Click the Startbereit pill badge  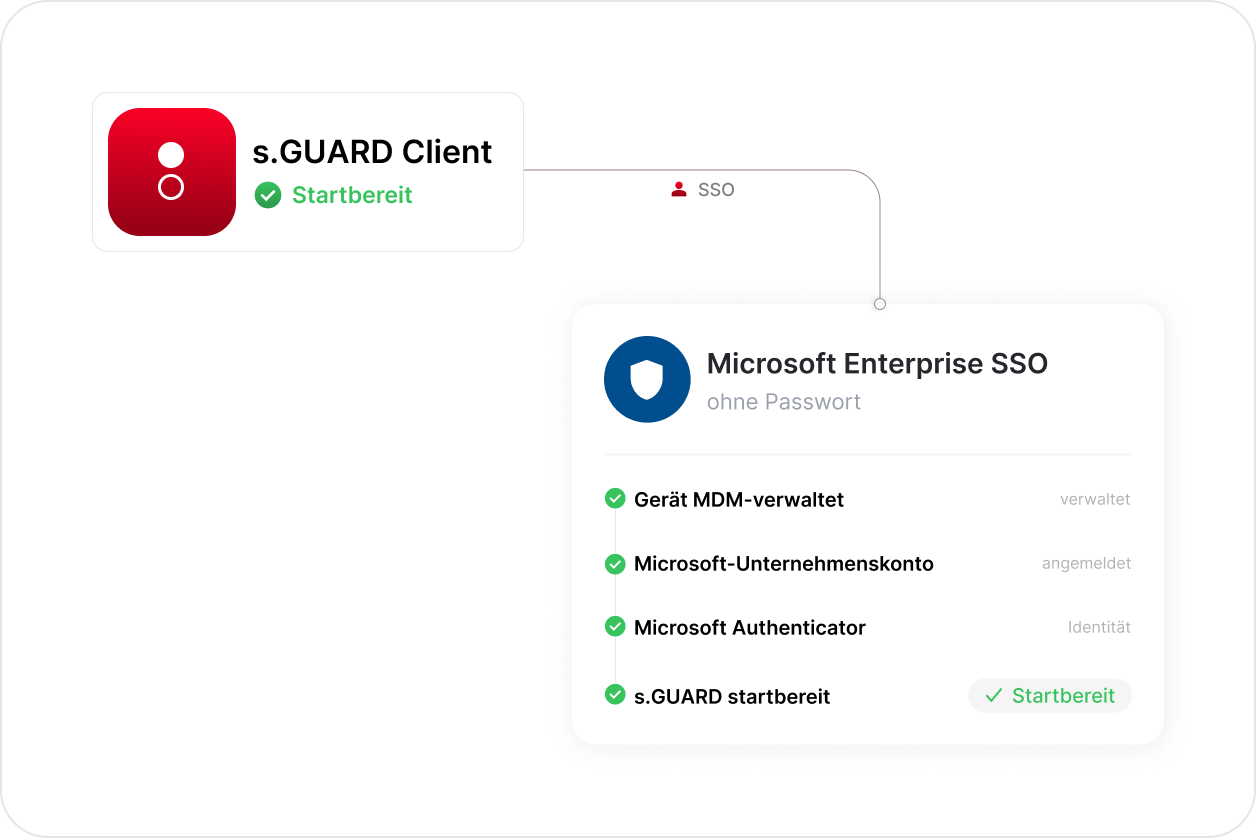pos(1050,695)
